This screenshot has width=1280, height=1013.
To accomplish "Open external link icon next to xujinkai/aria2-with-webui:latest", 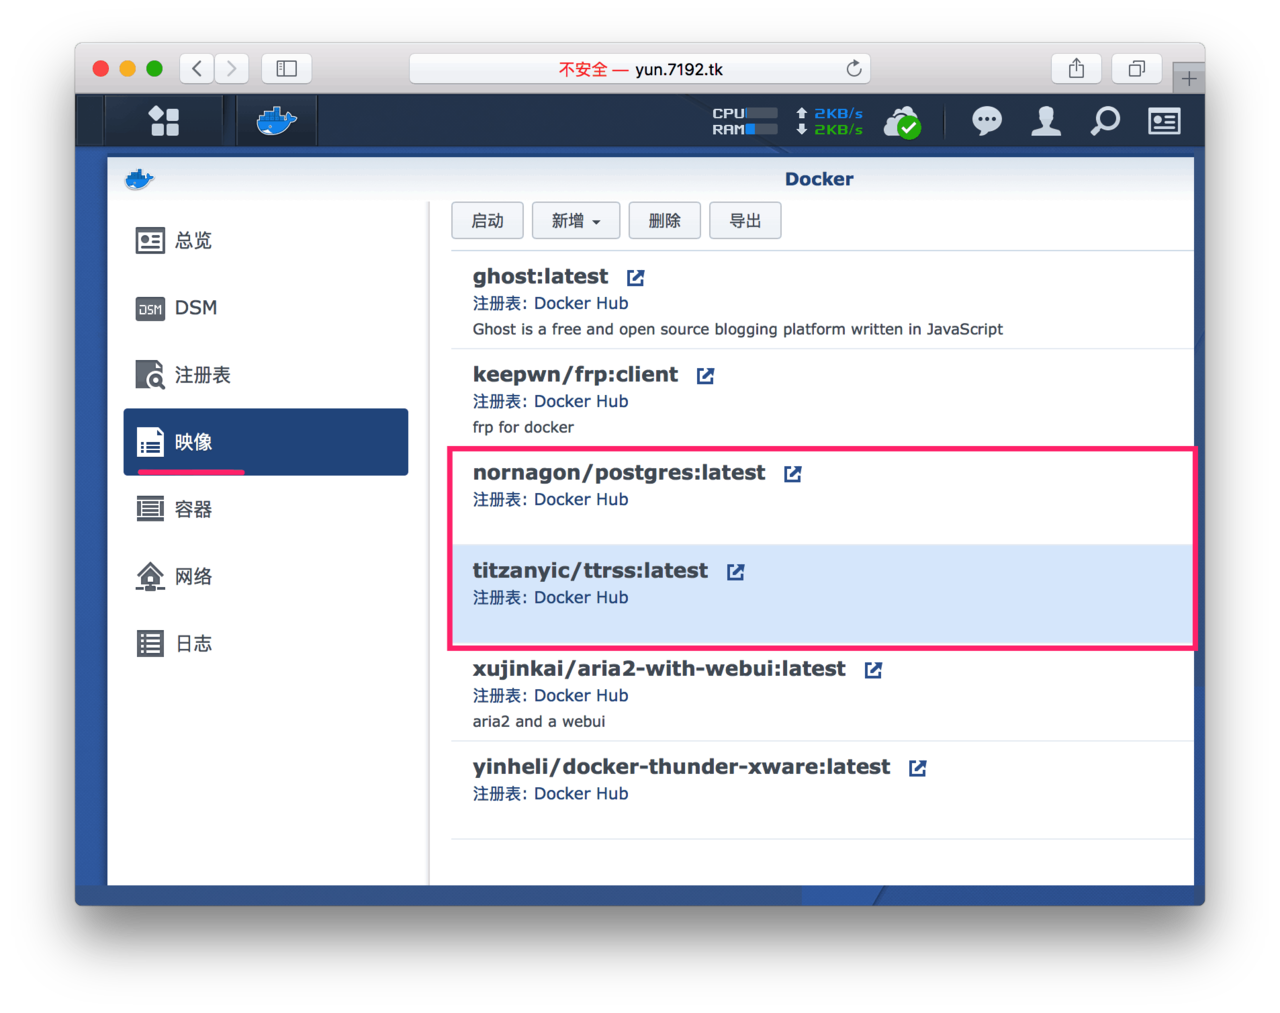I will (x=873, y=670).
